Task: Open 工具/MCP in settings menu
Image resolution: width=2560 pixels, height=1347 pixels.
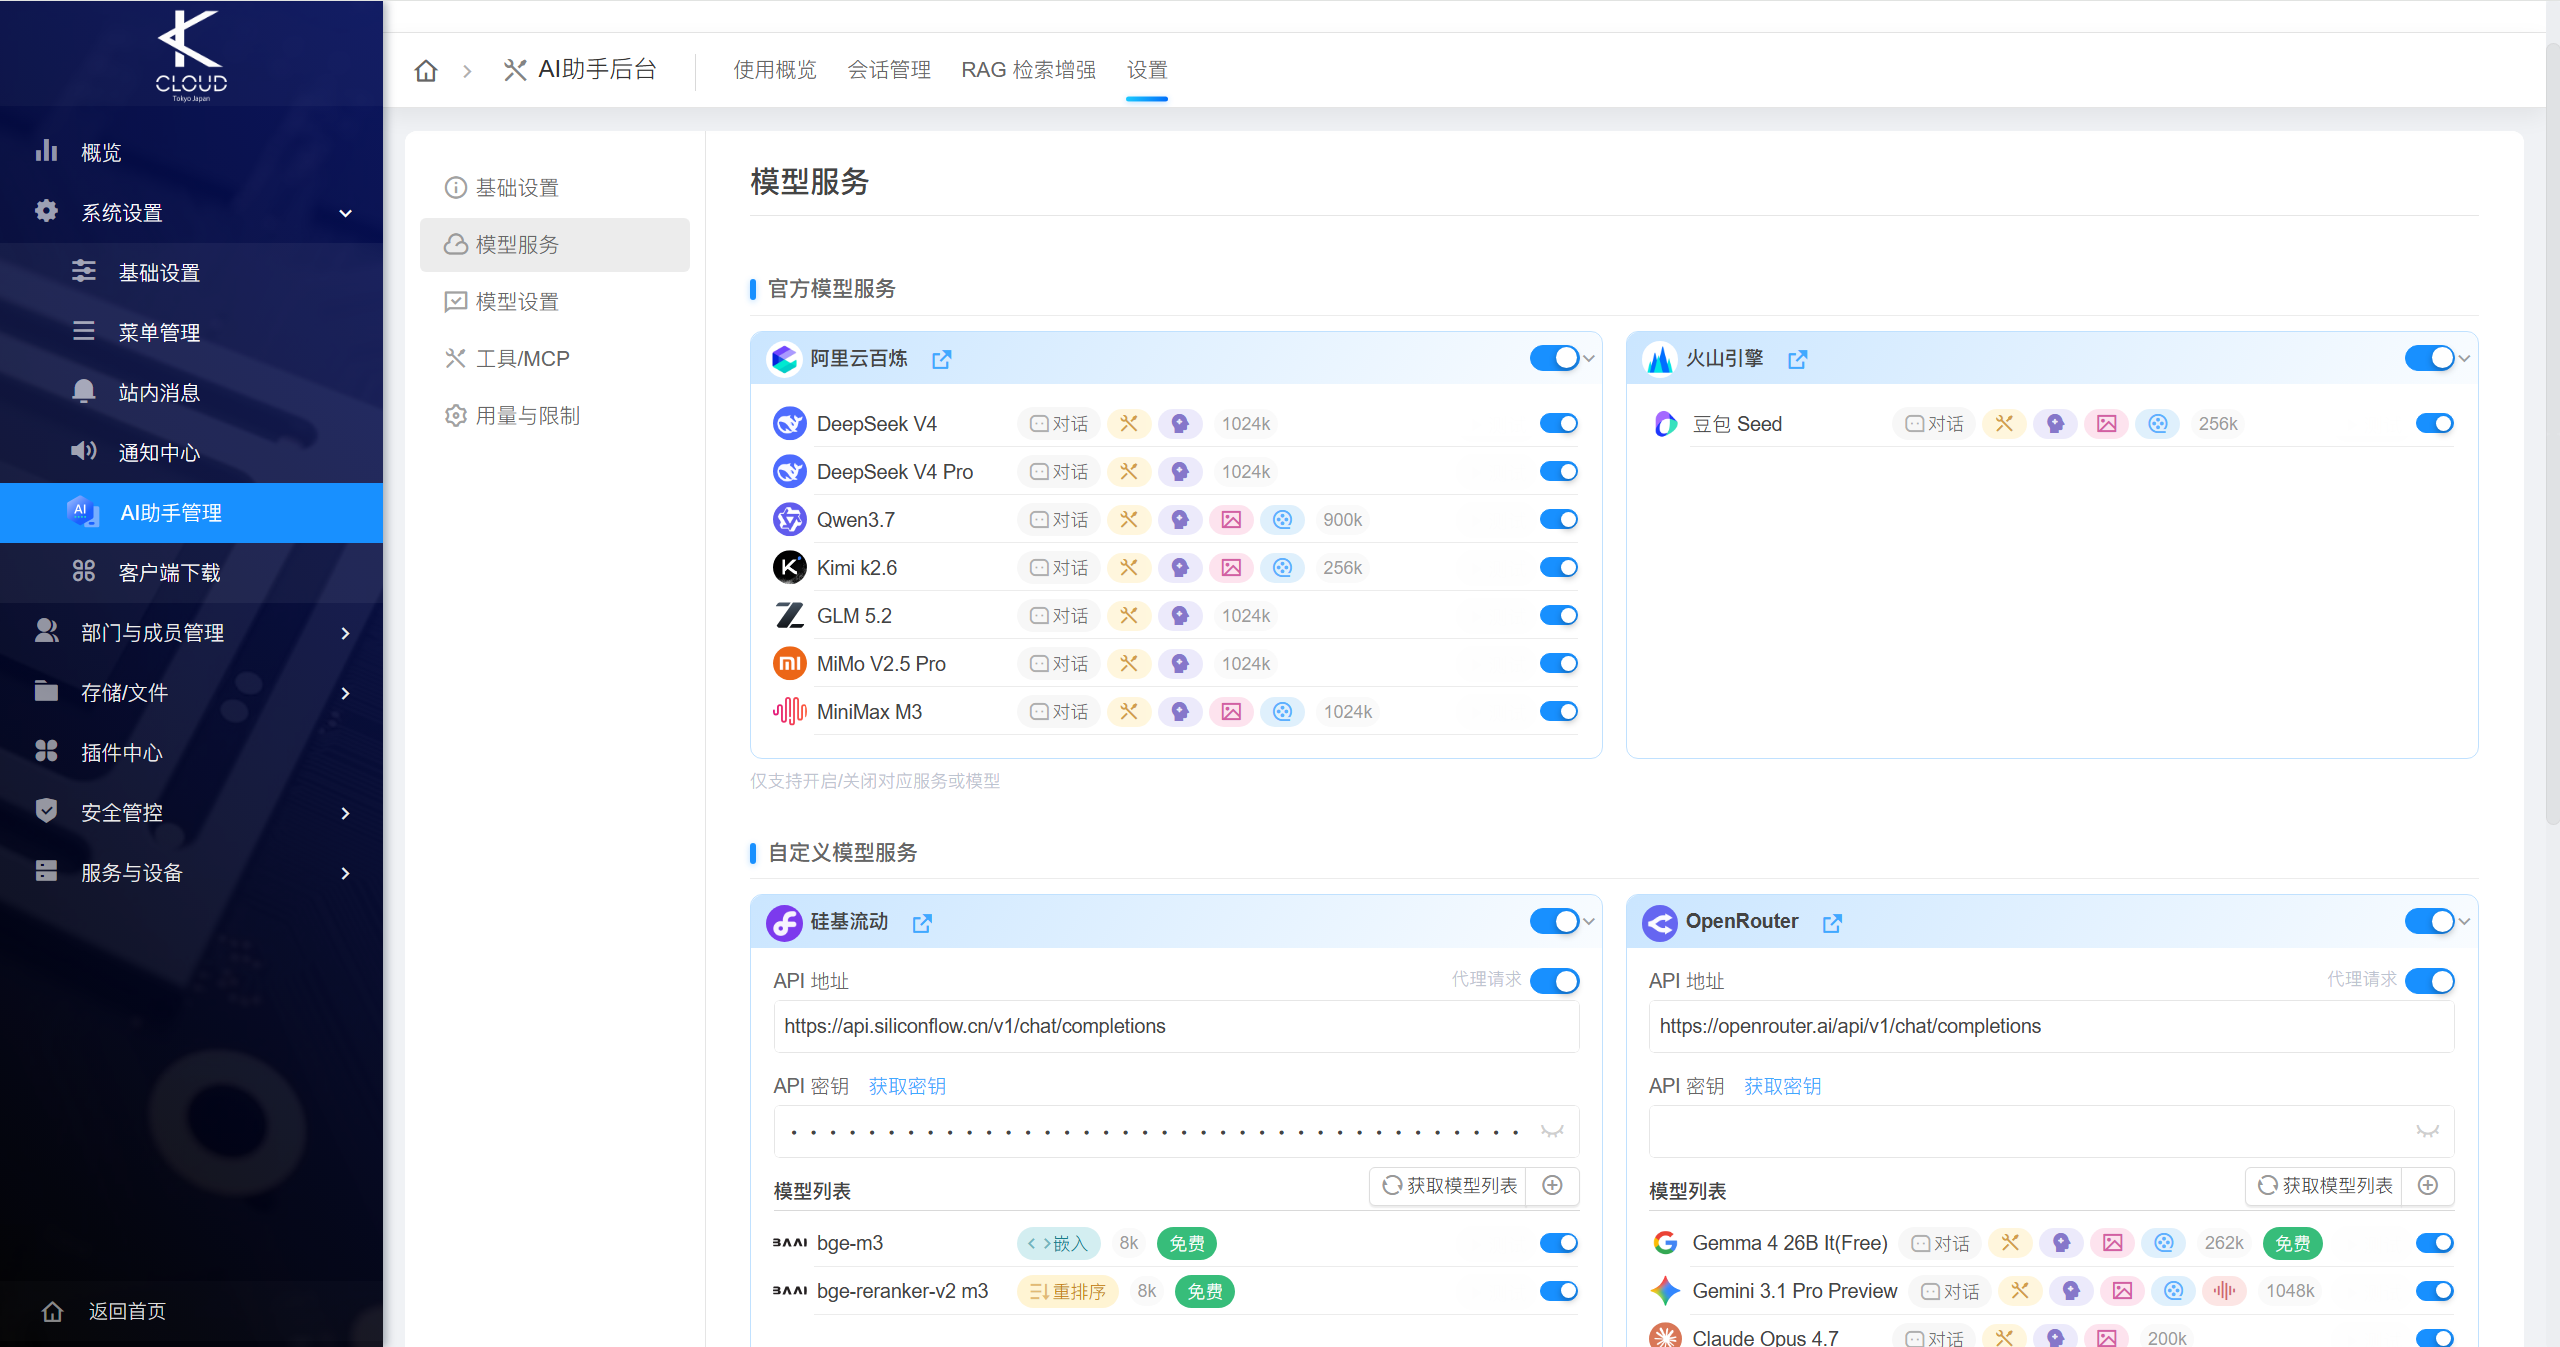Action: pos(555,359)
